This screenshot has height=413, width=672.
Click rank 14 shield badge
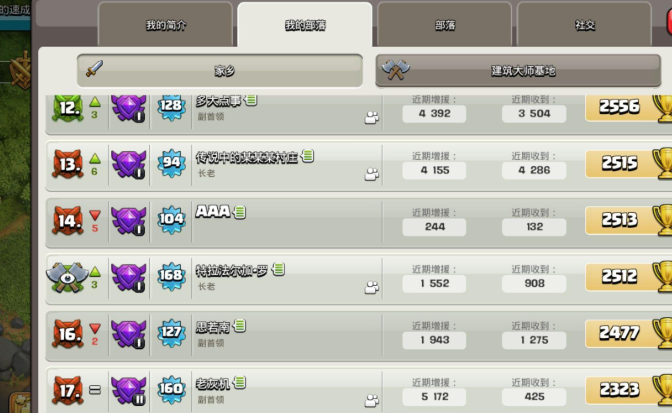[68, 221]
